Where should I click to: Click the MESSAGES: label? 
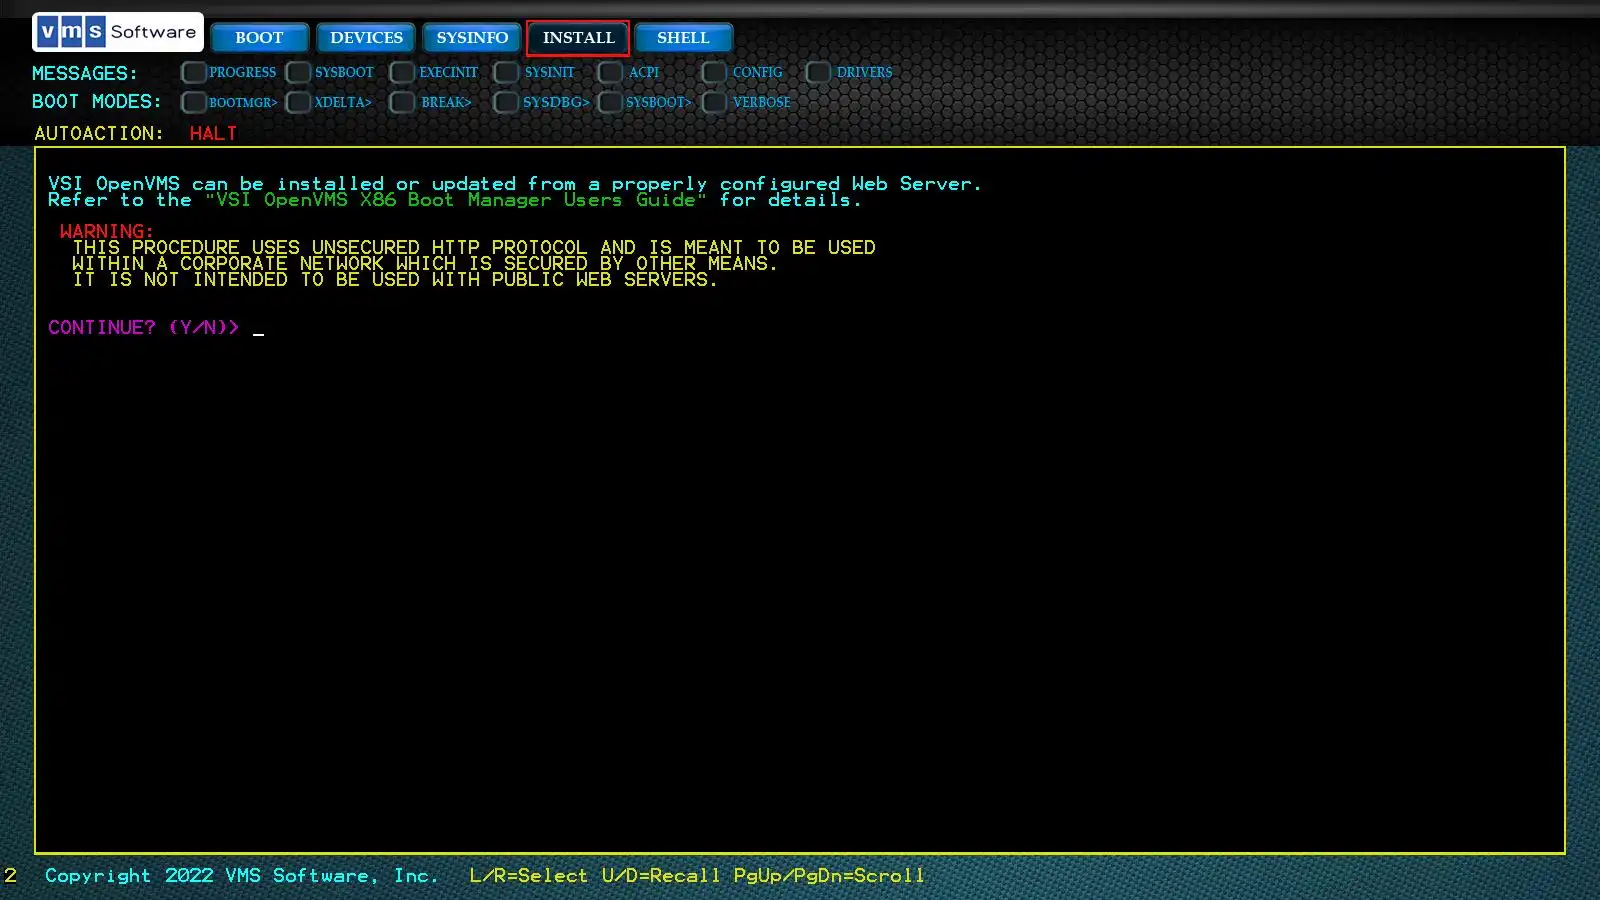[85, 73]
